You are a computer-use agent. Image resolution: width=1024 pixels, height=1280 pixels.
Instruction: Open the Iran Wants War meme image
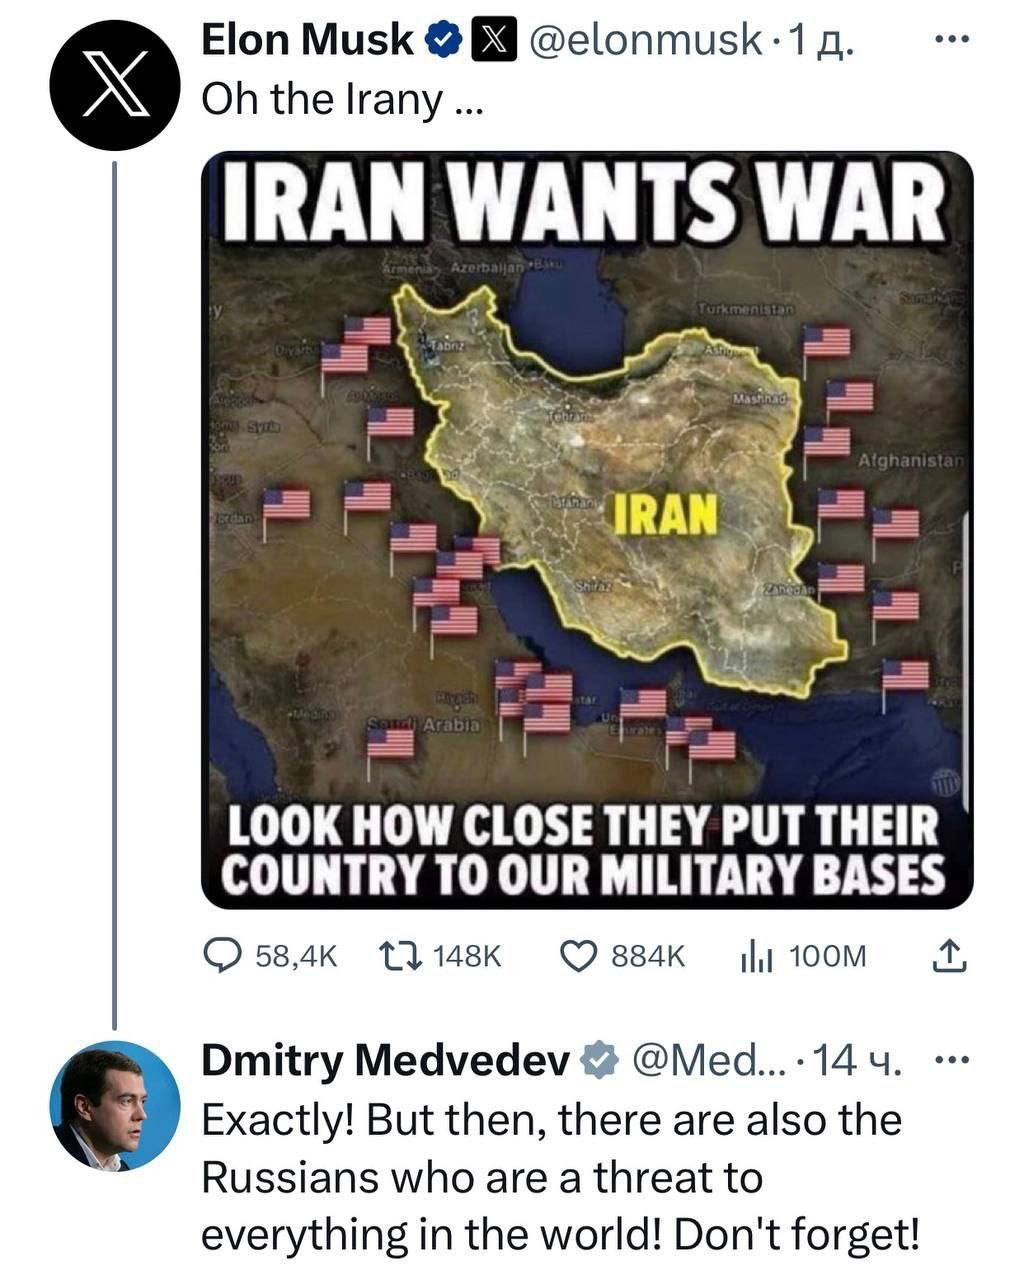tap(586, 530)
